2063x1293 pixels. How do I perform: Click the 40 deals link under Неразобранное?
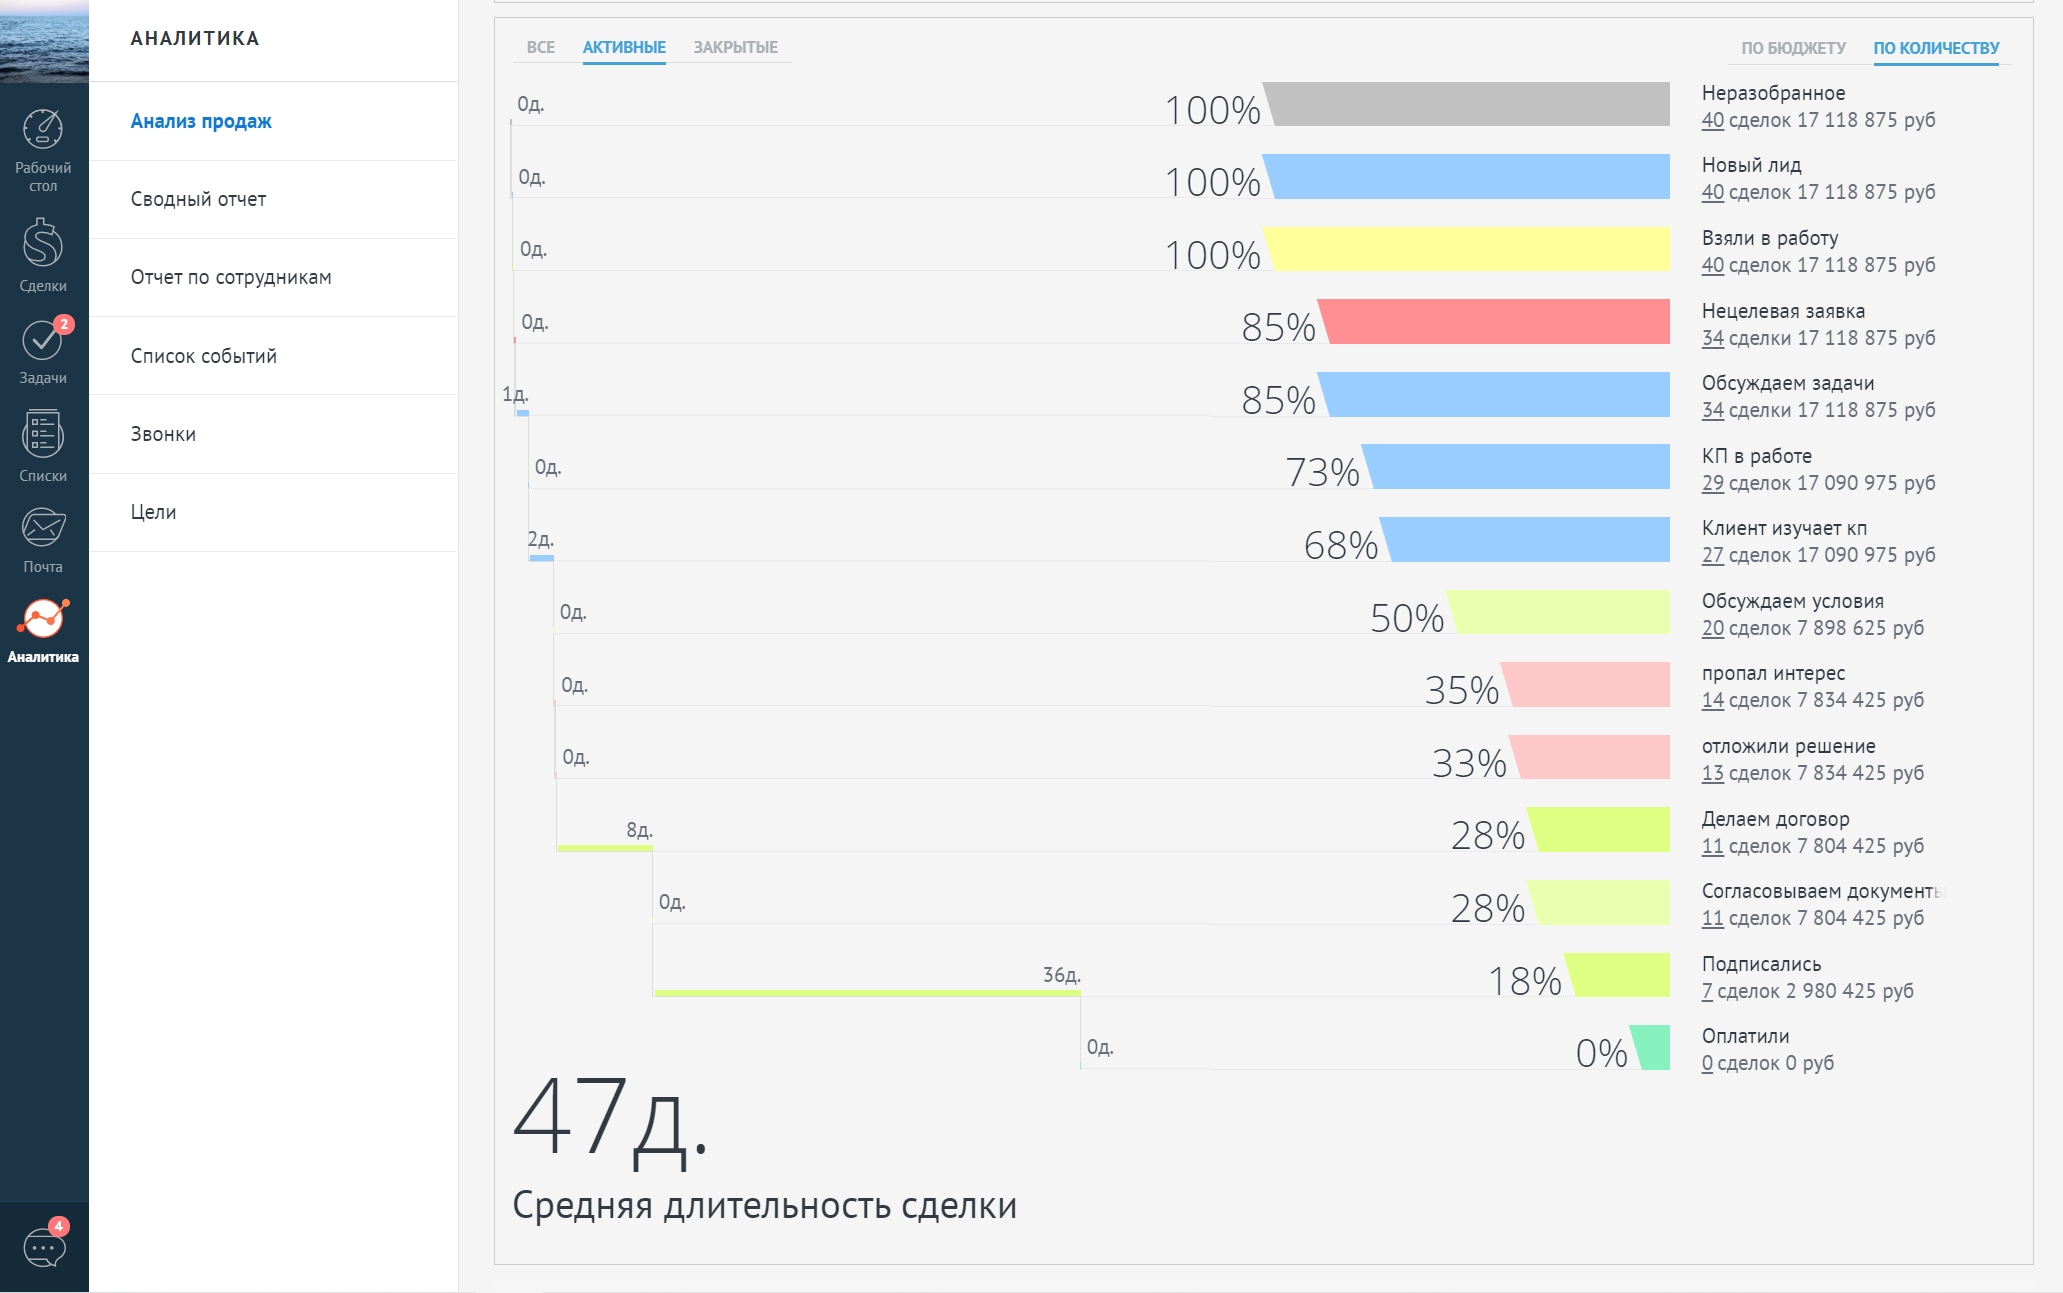tap(1712, 120)
